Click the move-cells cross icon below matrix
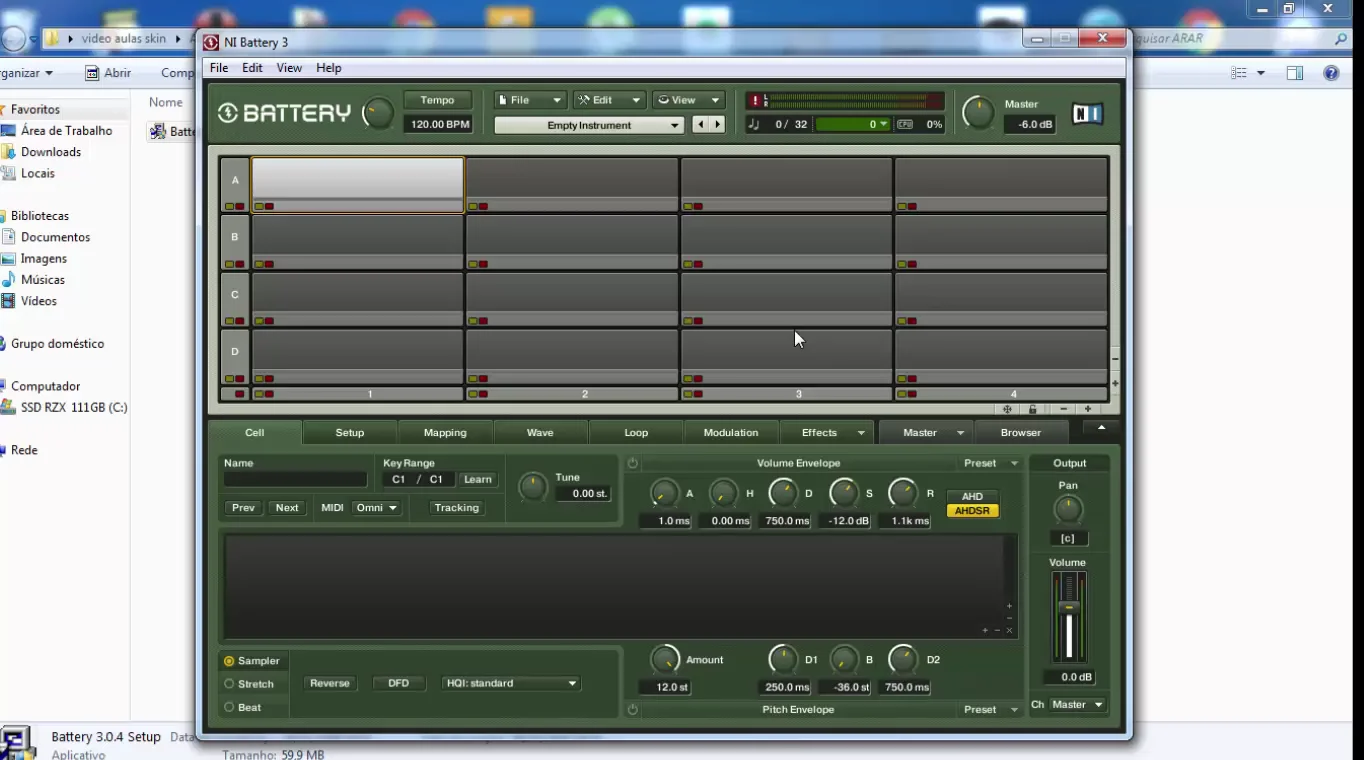 point(1007,409)
